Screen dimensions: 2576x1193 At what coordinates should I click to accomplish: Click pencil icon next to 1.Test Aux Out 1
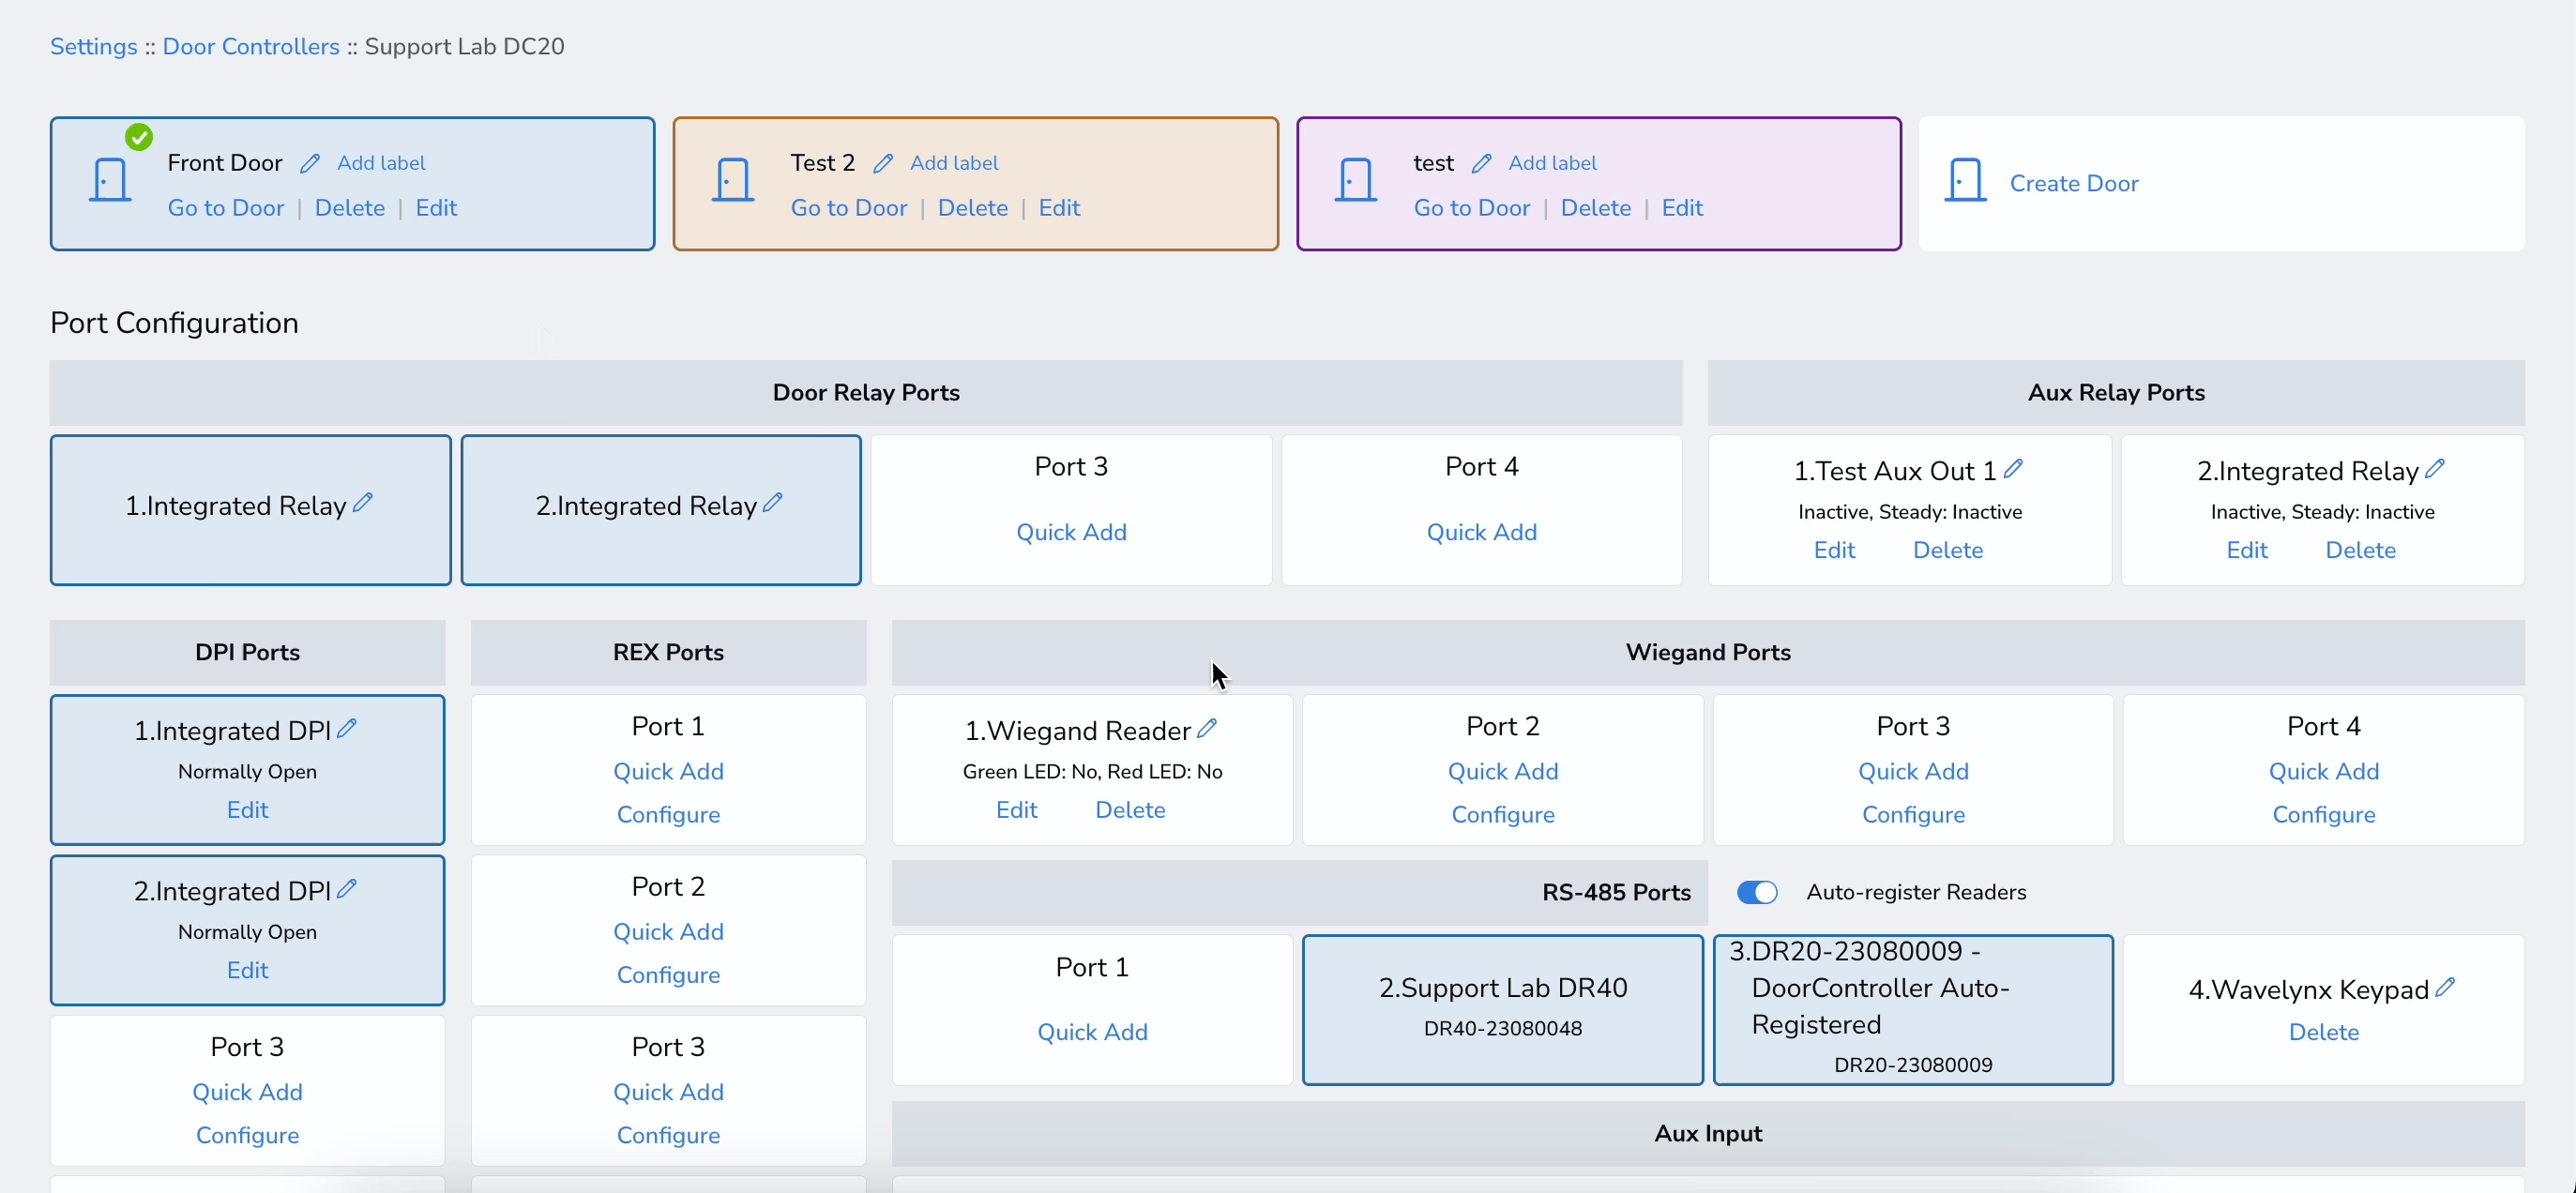pos(2014,467)
